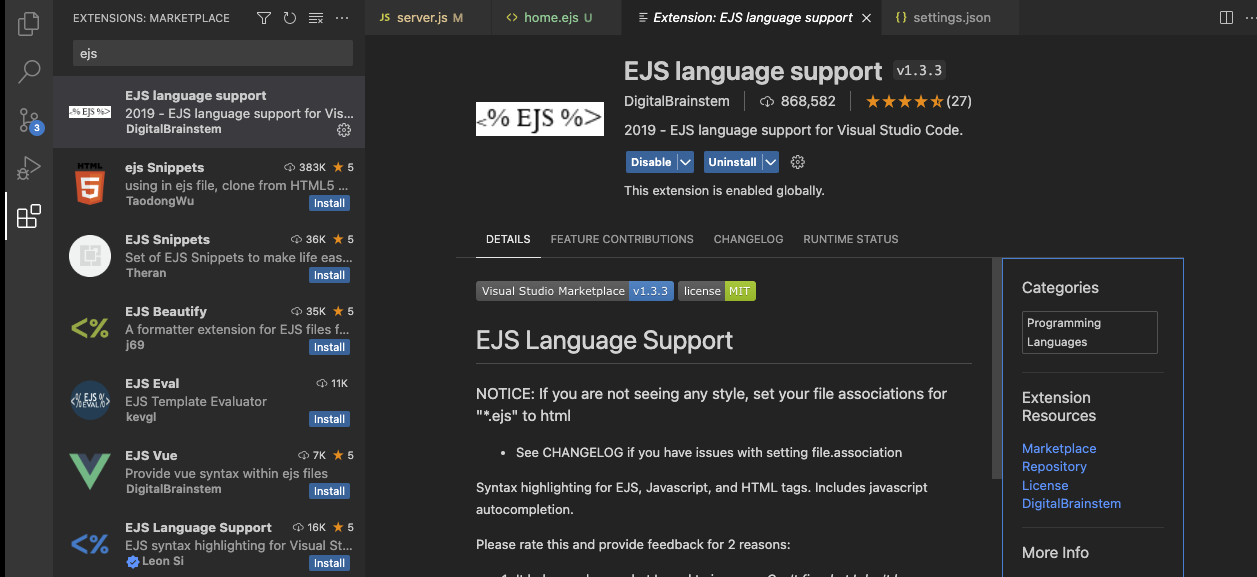Open the Runtime Status tab
This screenshot has height=577, width=1257.
851,239
